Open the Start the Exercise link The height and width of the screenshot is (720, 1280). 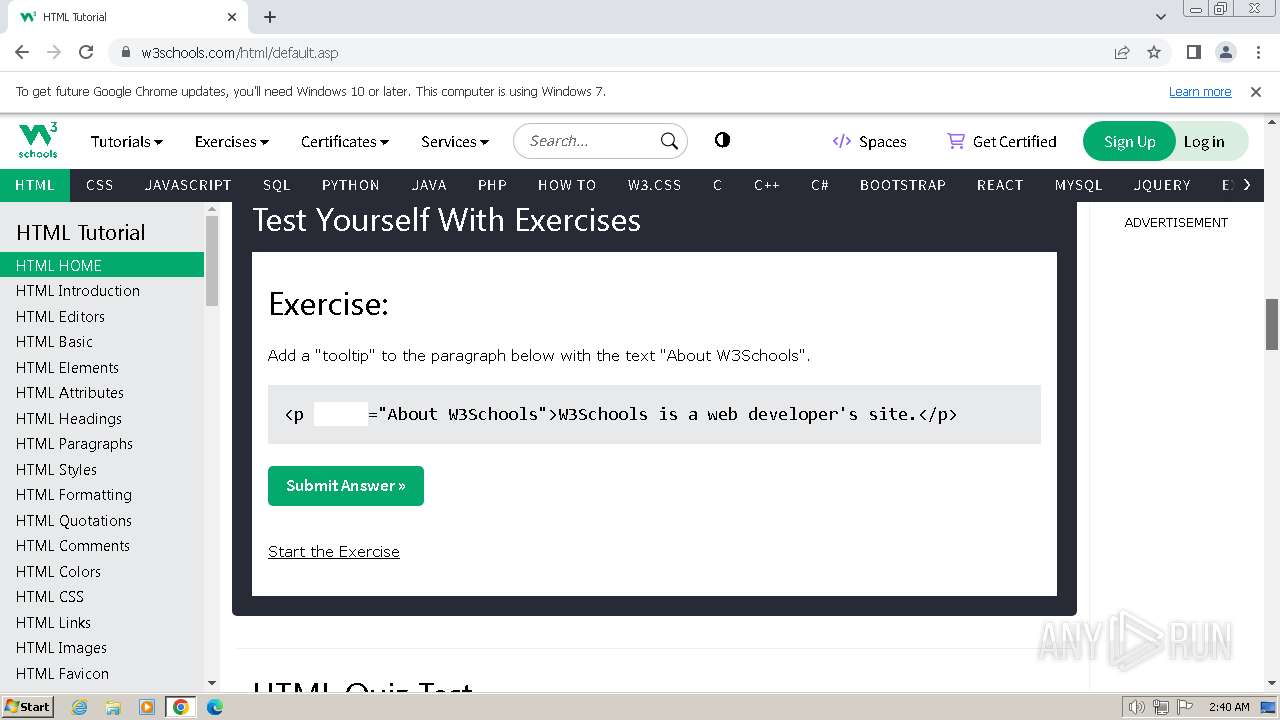coord(334,552)
